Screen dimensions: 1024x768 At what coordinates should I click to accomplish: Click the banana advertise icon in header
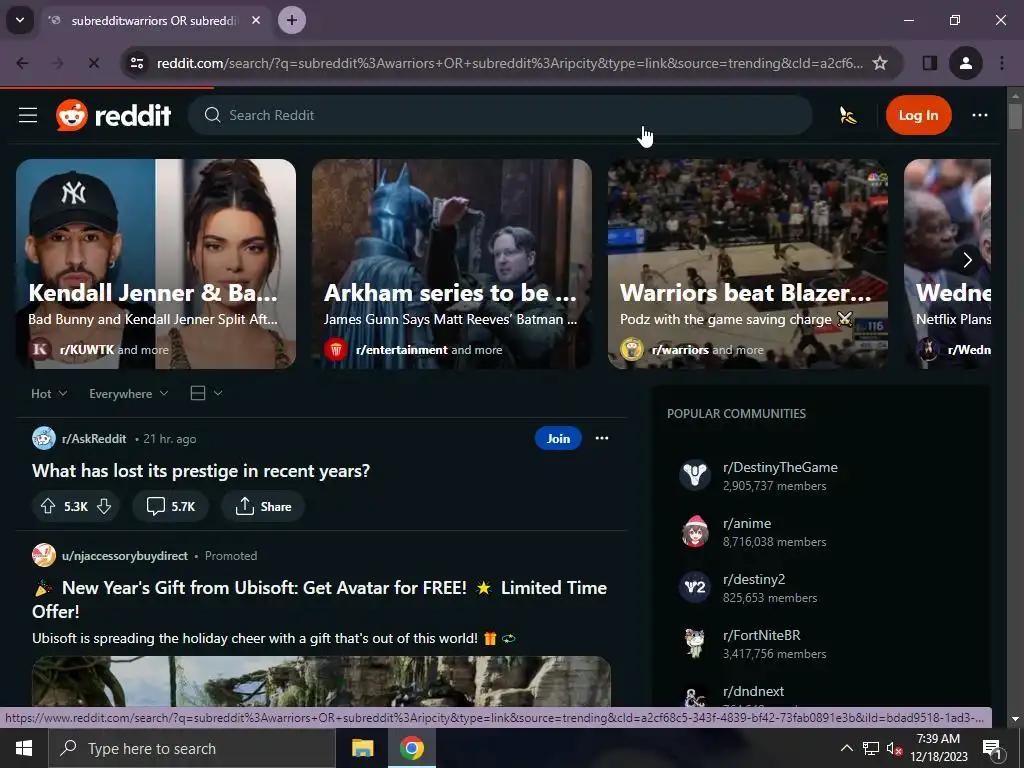[x=847, y=116]
